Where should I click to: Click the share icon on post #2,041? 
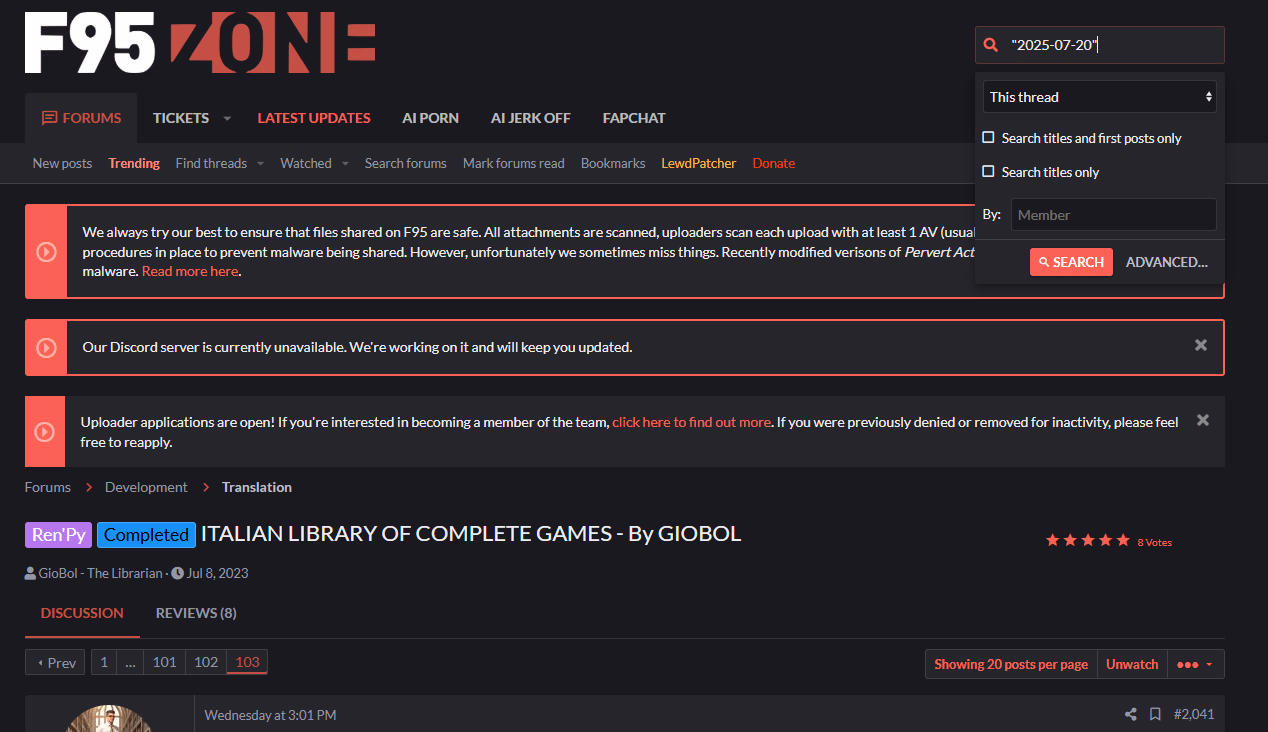[1130, 714]
